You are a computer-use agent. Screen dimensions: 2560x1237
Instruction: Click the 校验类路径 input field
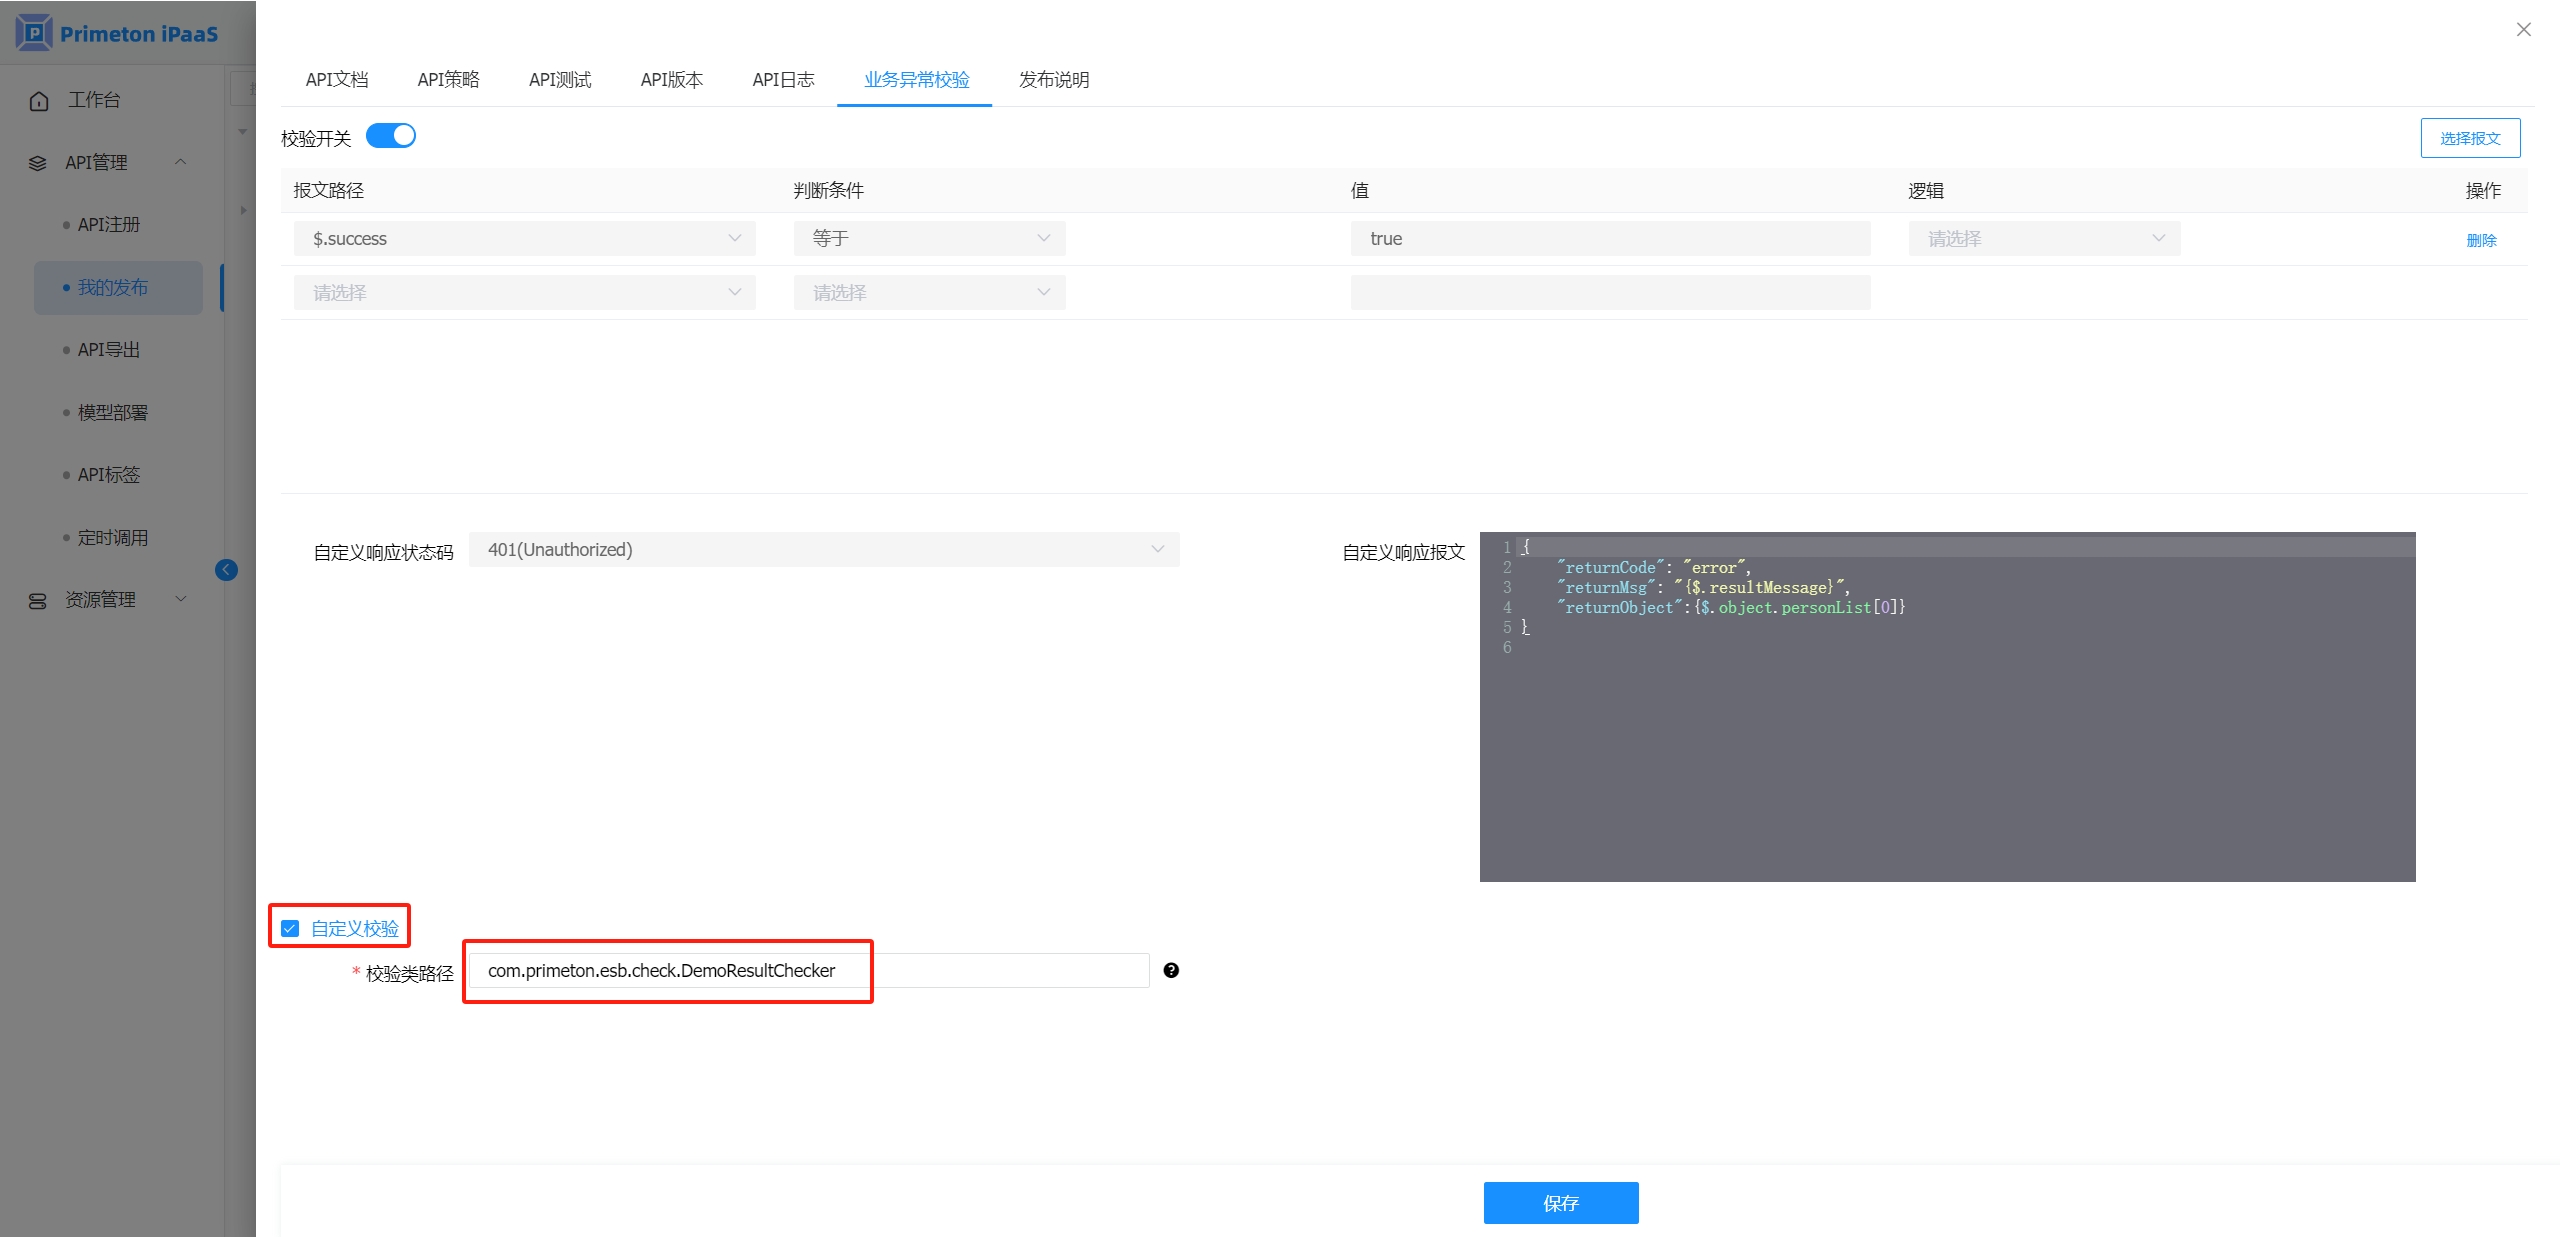[x=808, y=971]
